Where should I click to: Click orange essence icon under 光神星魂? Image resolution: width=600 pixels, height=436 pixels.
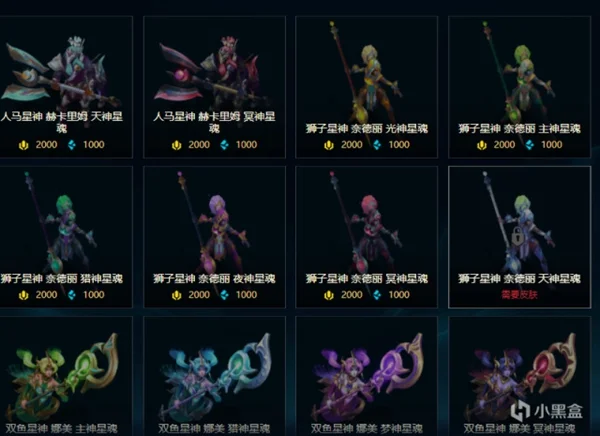[329, 145]
